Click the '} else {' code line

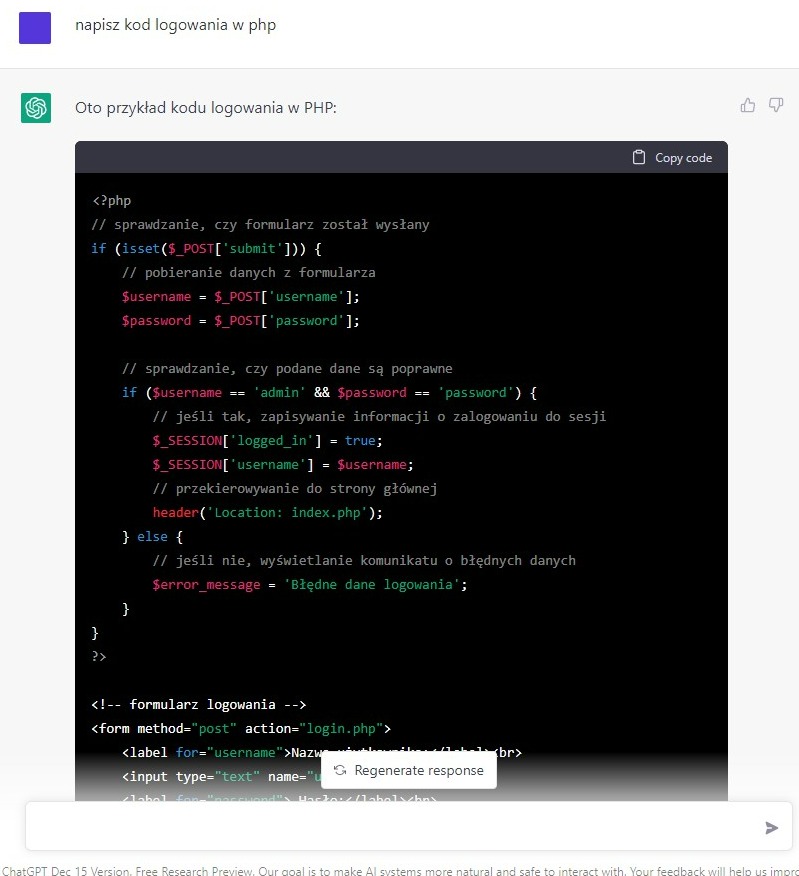pos(153,537)
